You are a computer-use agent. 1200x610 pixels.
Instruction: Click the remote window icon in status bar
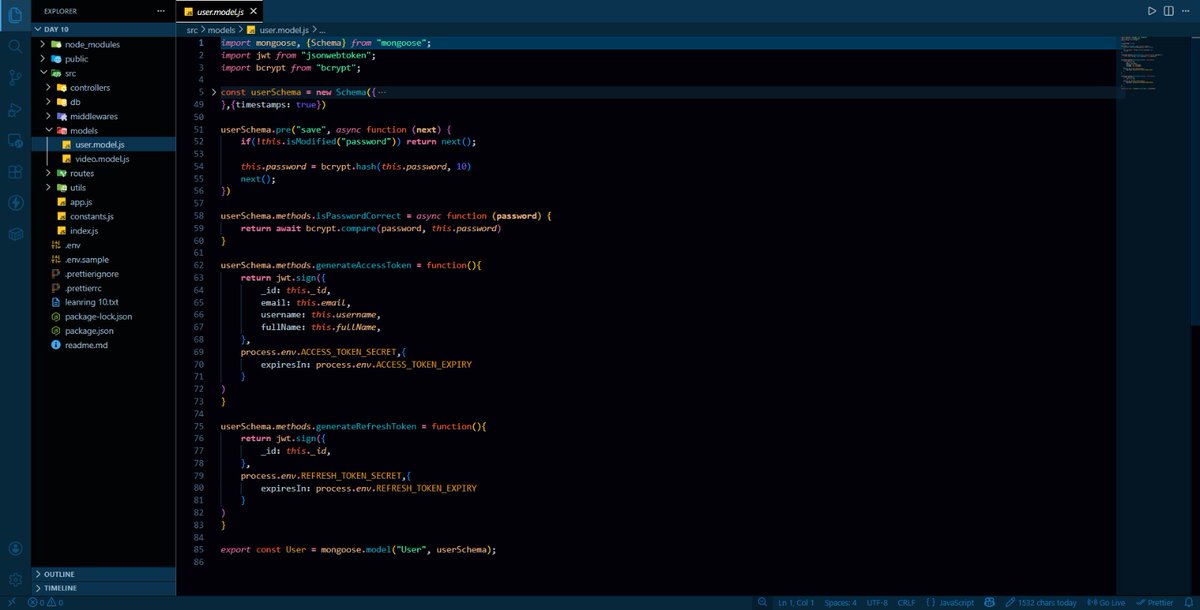pos(11,603)
